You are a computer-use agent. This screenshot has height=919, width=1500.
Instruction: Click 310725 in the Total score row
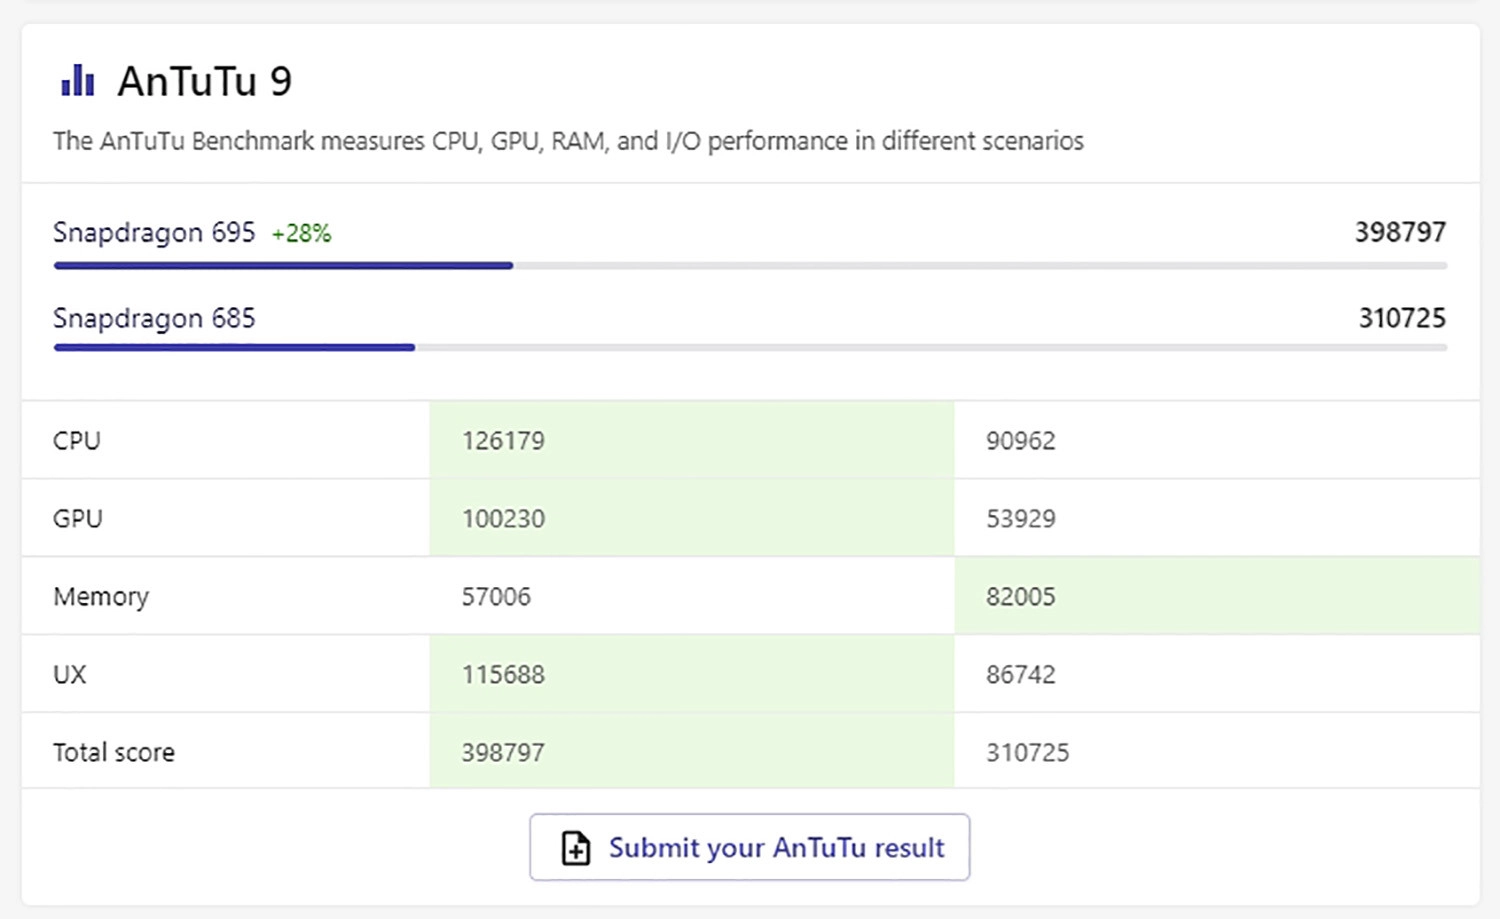pyautogui.click(x=1028, y=753)
